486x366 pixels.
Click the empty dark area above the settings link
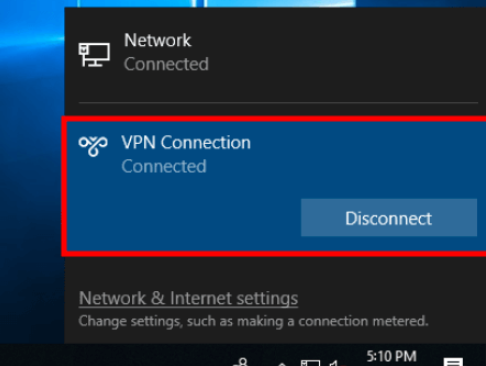click(x=273, y=272)
